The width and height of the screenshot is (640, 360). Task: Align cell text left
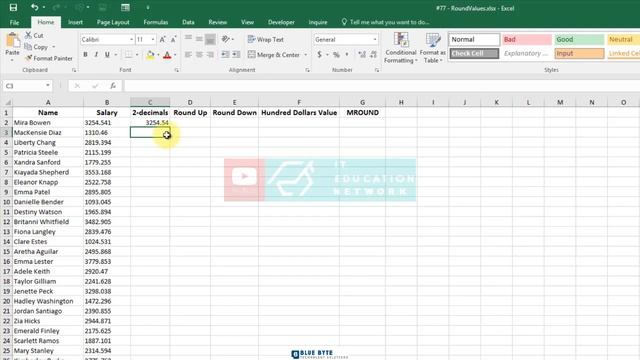(188, 55)
